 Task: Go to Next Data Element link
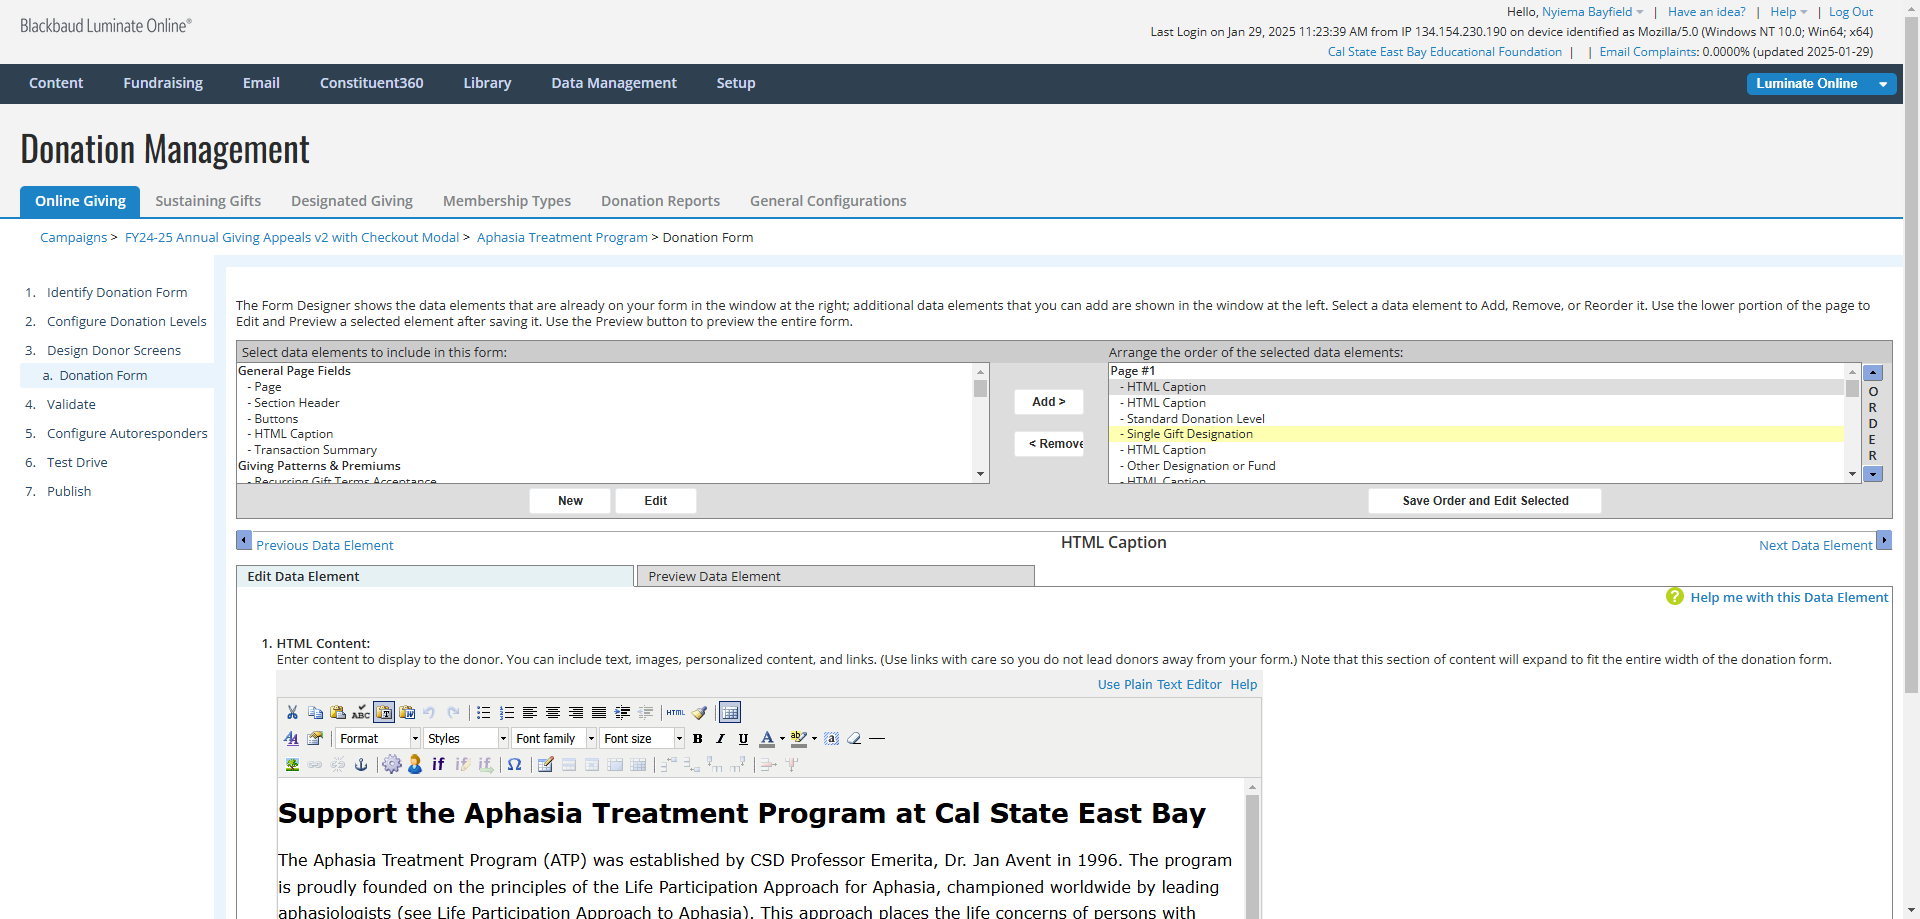click(x=1815, y=545)
